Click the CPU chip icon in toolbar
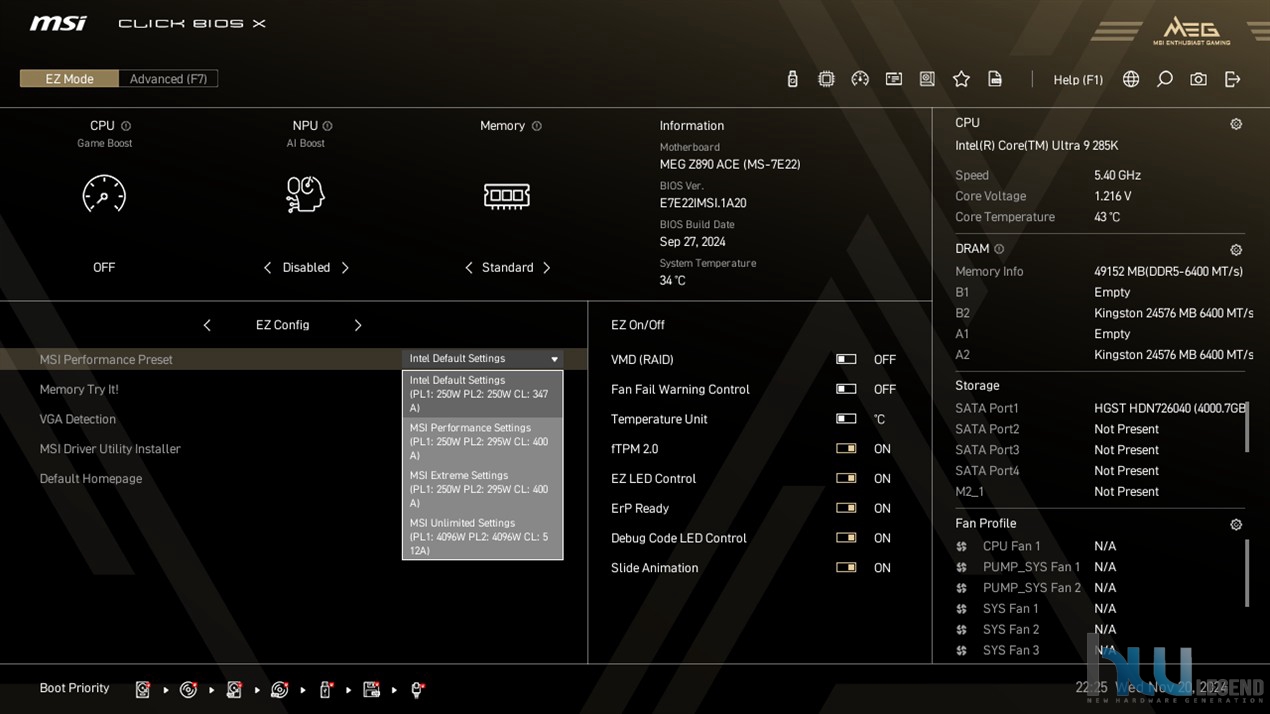 [x=826, y=79]
